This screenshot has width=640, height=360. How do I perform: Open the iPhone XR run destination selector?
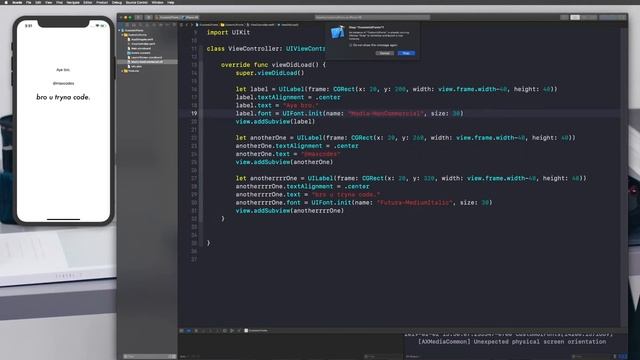190,18
